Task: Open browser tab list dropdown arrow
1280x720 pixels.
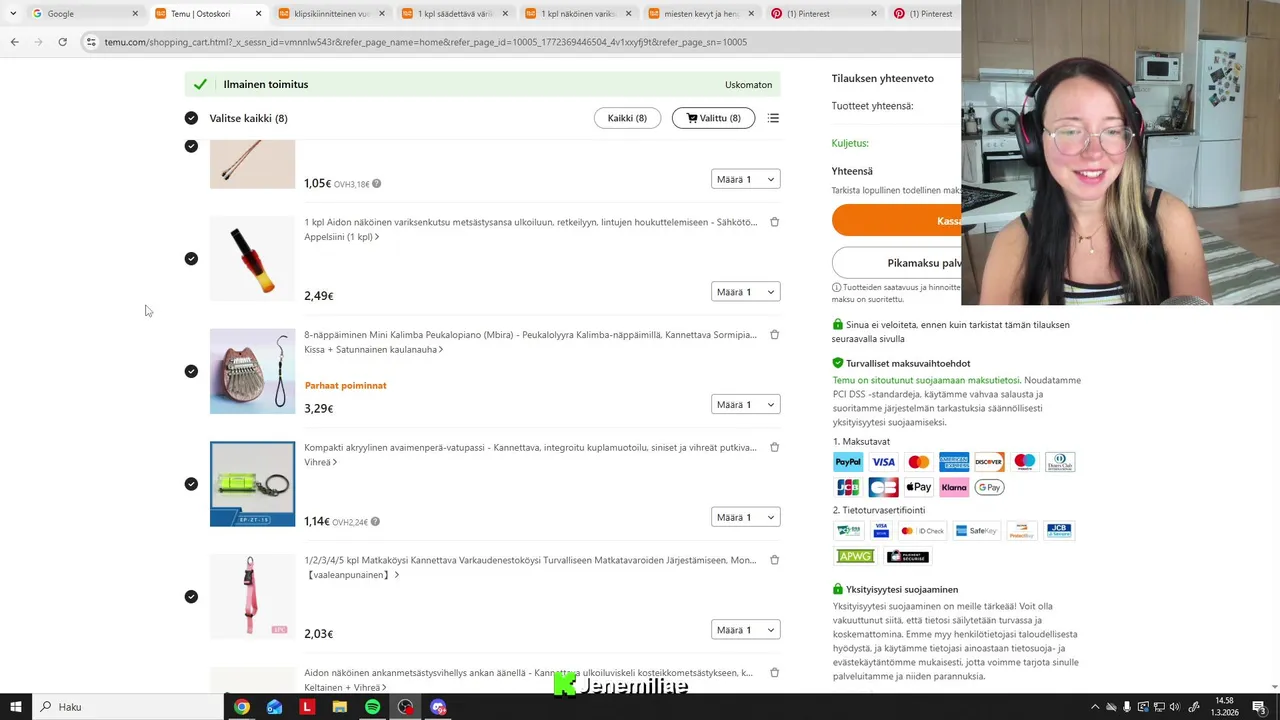Action: pyautogui.click(x=12, y=14)
